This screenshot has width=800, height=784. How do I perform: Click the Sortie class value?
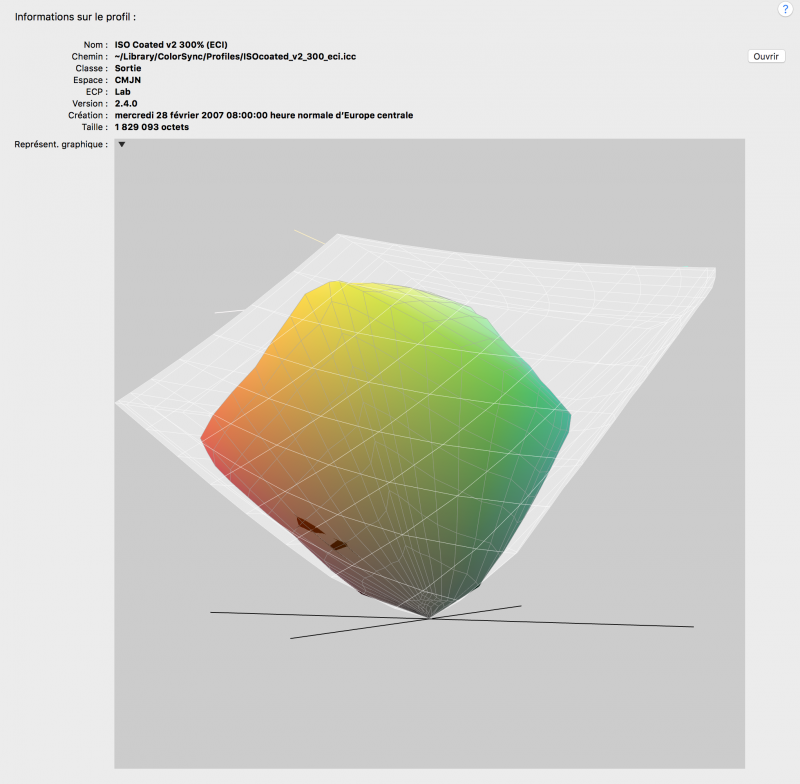[x=129, y=68]
